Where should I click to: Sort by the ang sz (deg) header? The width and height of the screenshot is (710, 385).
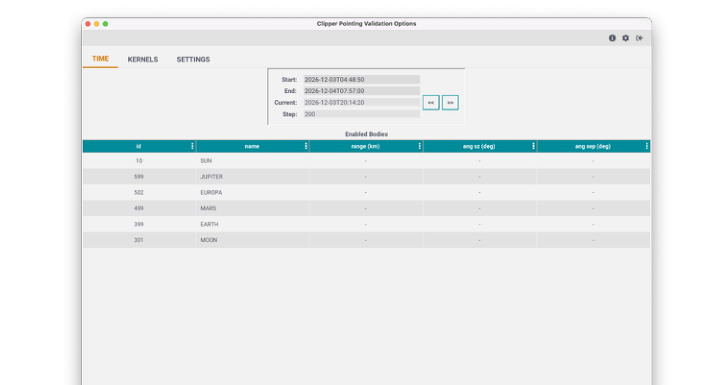pos(479,146)
